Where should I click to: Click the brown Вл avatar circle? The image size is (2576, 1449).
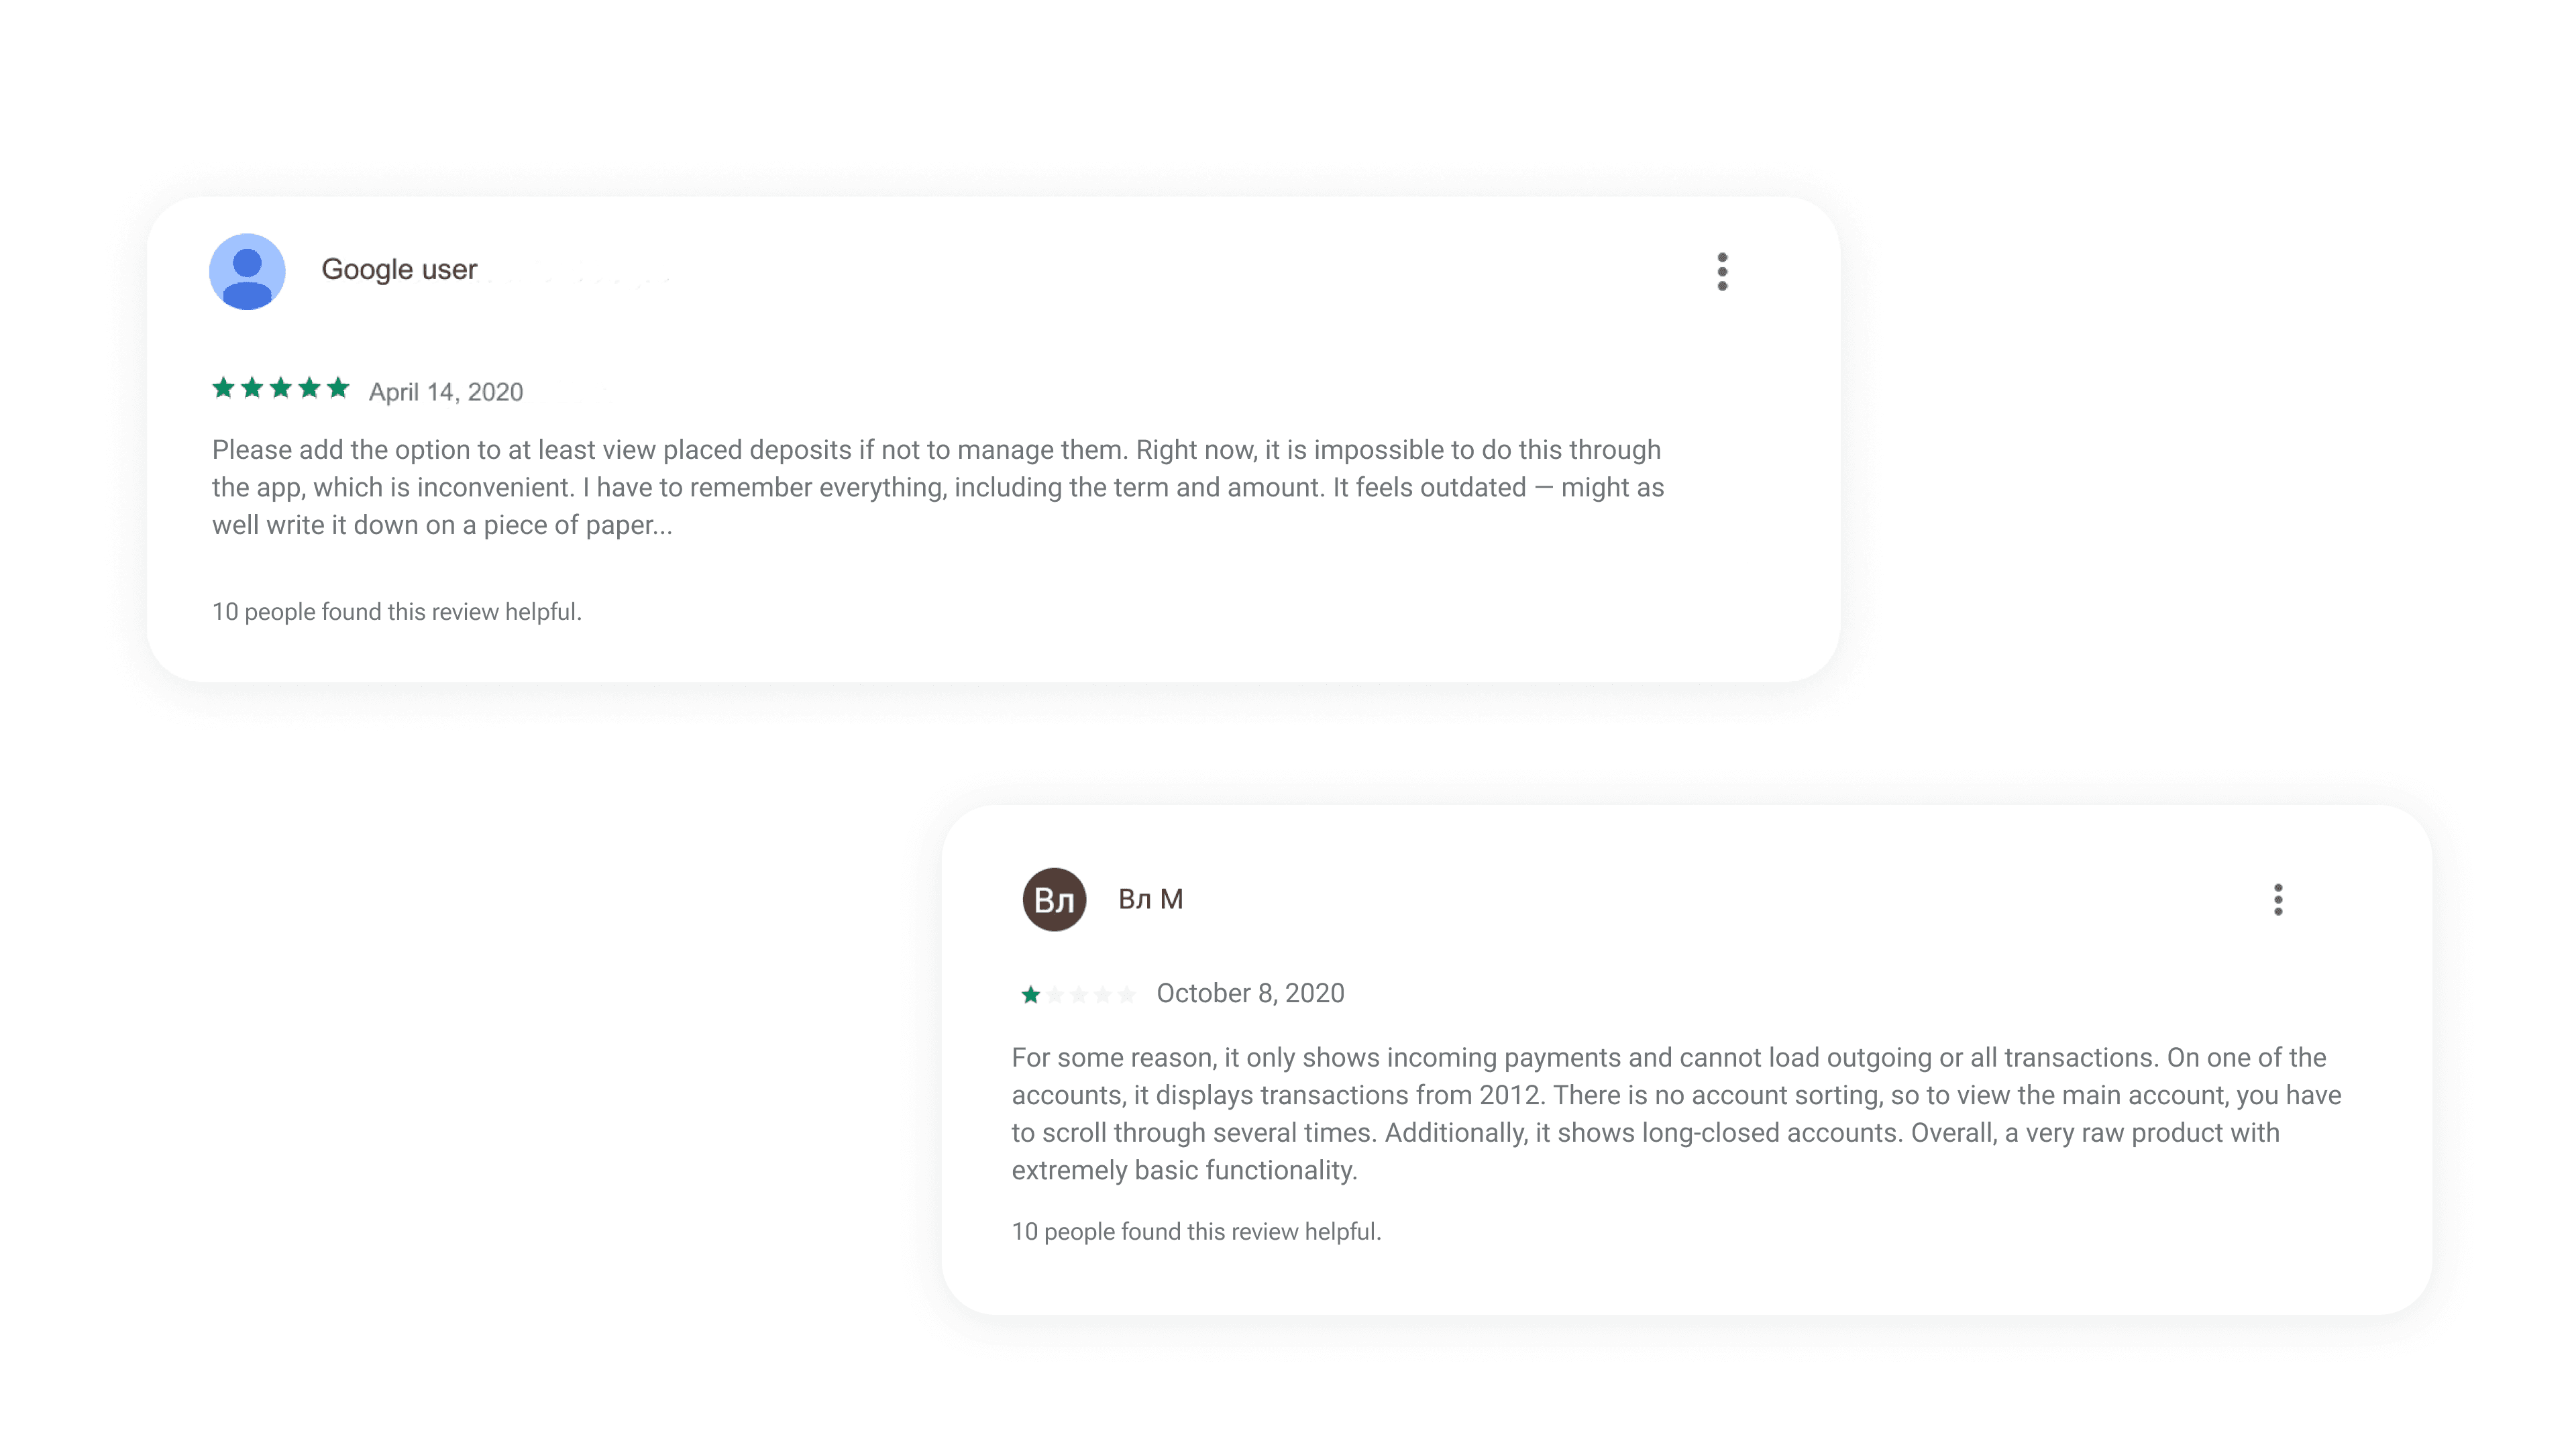(1054, 900)
